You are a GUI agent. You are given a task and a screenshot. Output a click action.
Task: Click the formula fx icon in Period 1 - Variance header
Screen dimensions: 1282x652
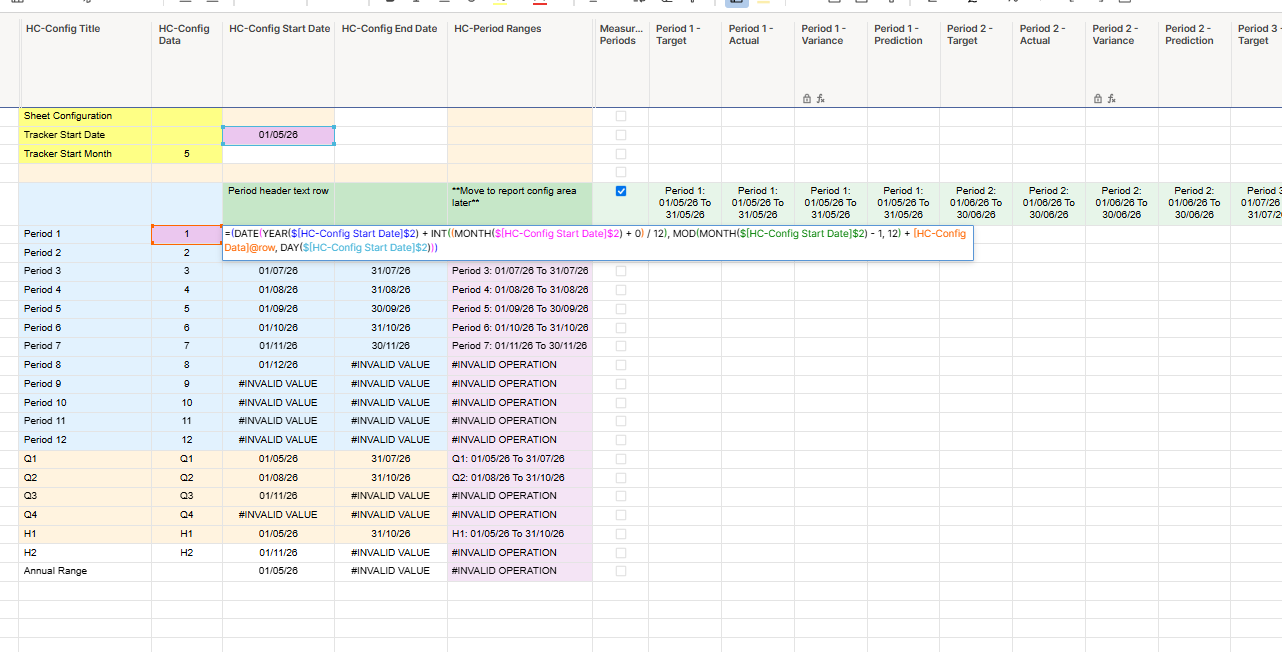coord(820,98)
